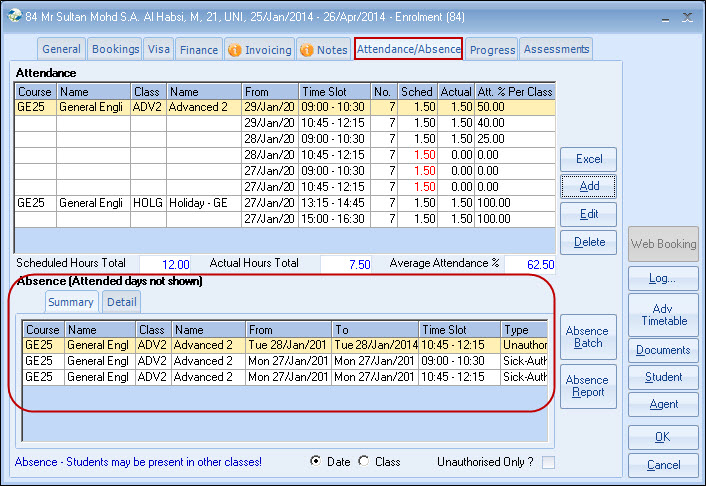Open the Detail absence sub-tab
This screenshot has width=706, height=486.
click(x=122, y=302)
